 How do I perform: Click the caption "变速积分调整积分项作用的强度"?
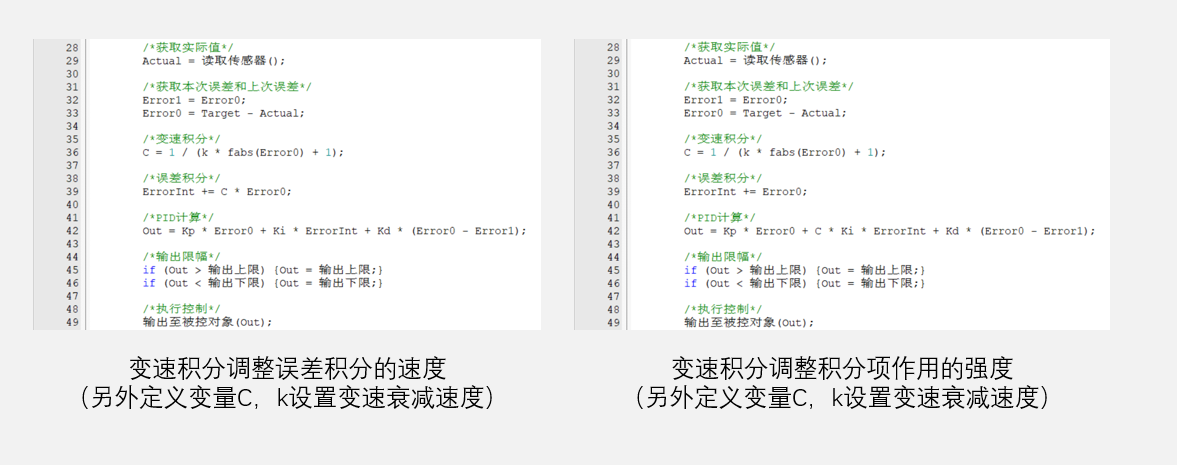pyautogui.click(x=841, y=369)
